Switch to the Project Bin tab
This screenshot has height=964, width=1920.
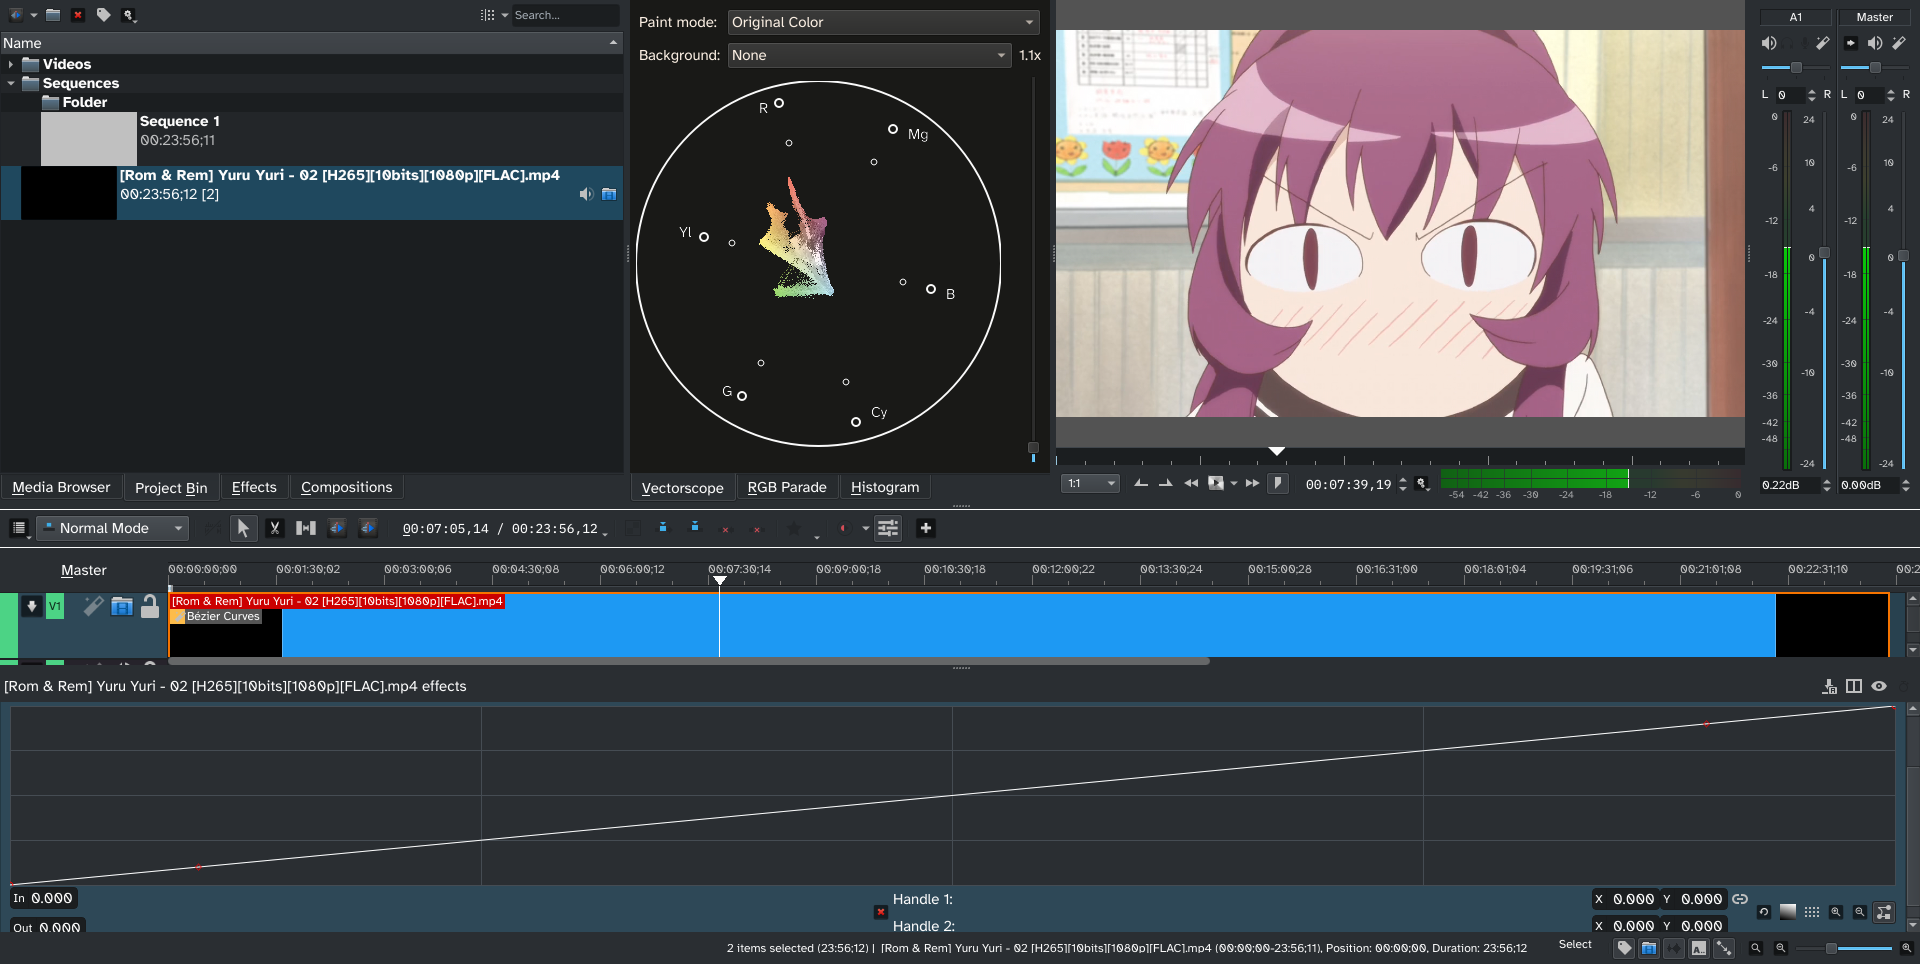click(x=171, y=487)
